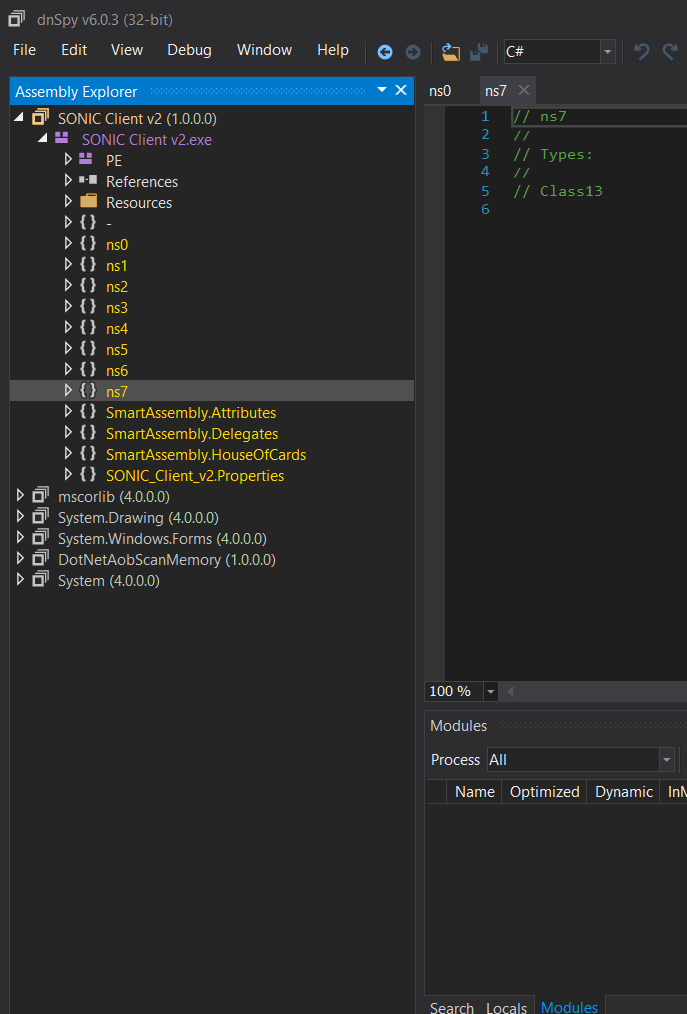The width and height of the screenshot is (687, 1014).
Task: Click the Redo toolbar icon
Action: 670,52
